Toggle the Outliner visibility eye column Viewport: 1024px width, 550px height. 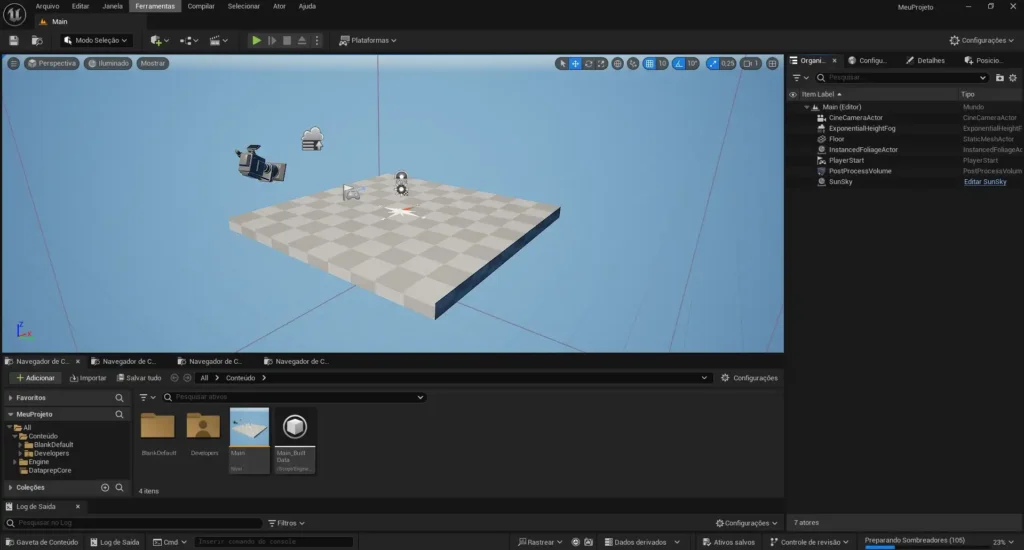[x=794, y=94]
